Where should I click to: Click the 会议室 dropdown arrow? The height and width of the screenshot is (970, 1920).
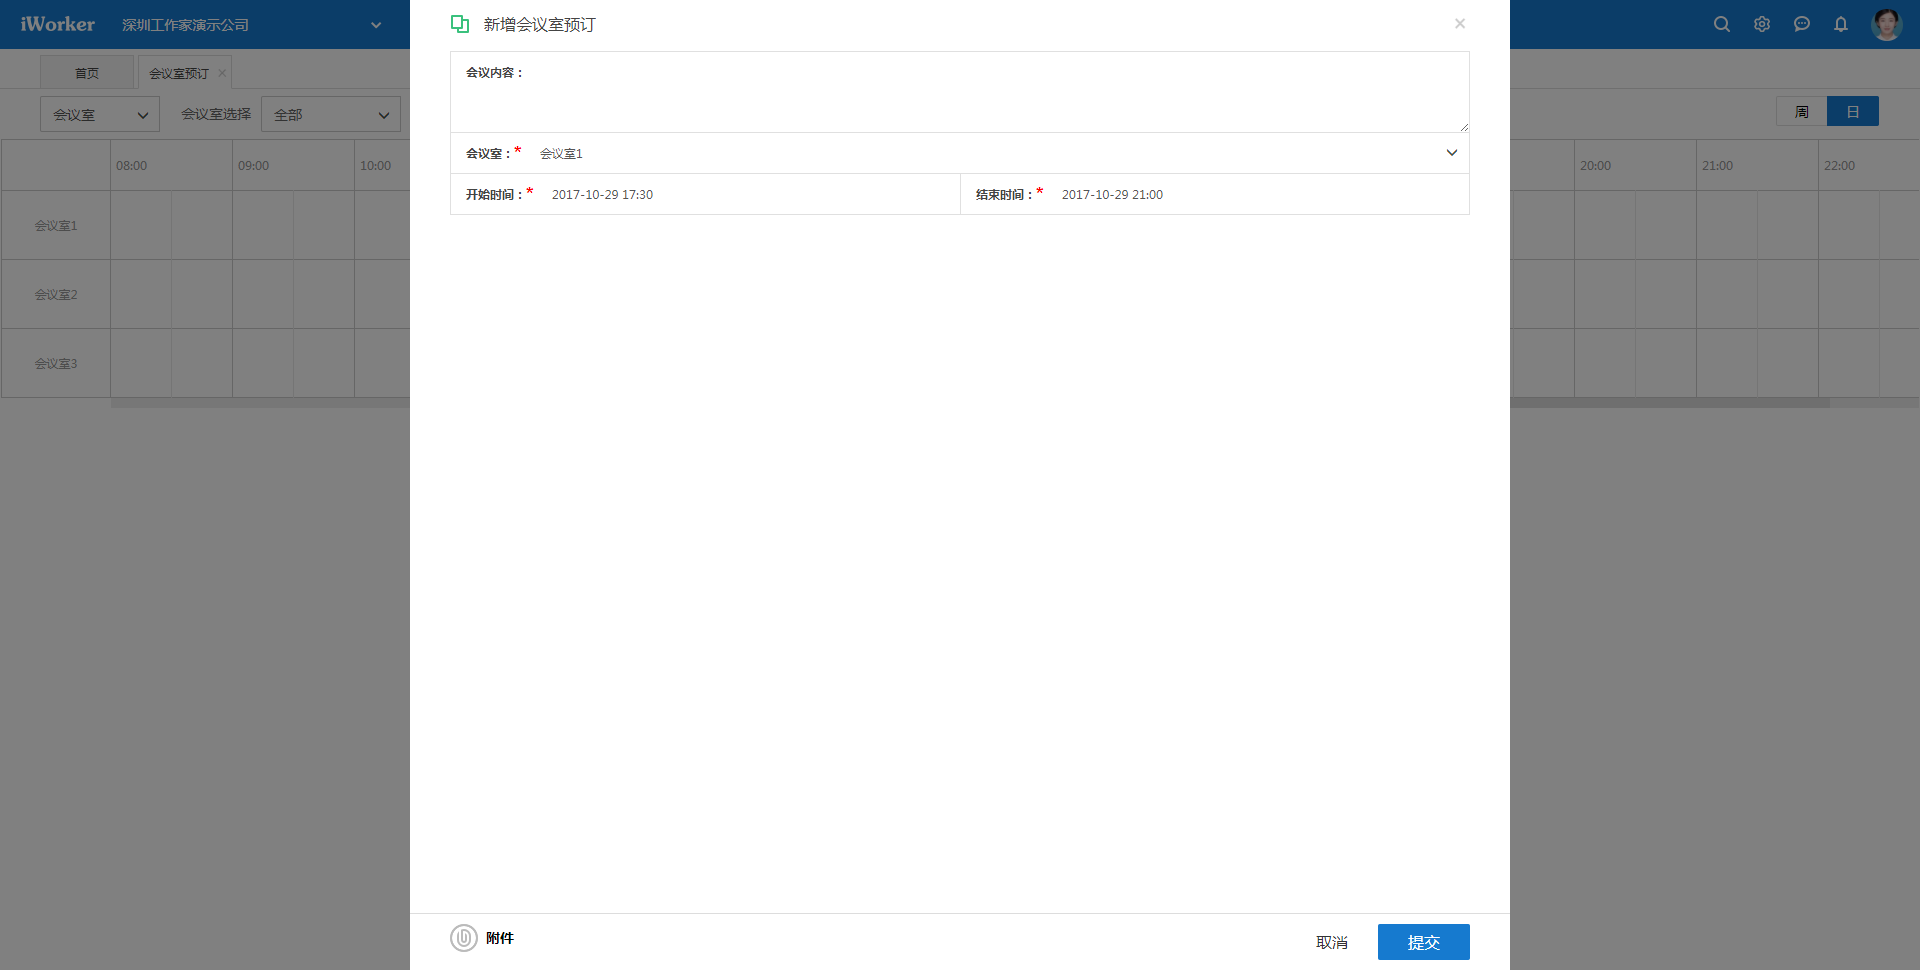click(x=1452, y=153)
